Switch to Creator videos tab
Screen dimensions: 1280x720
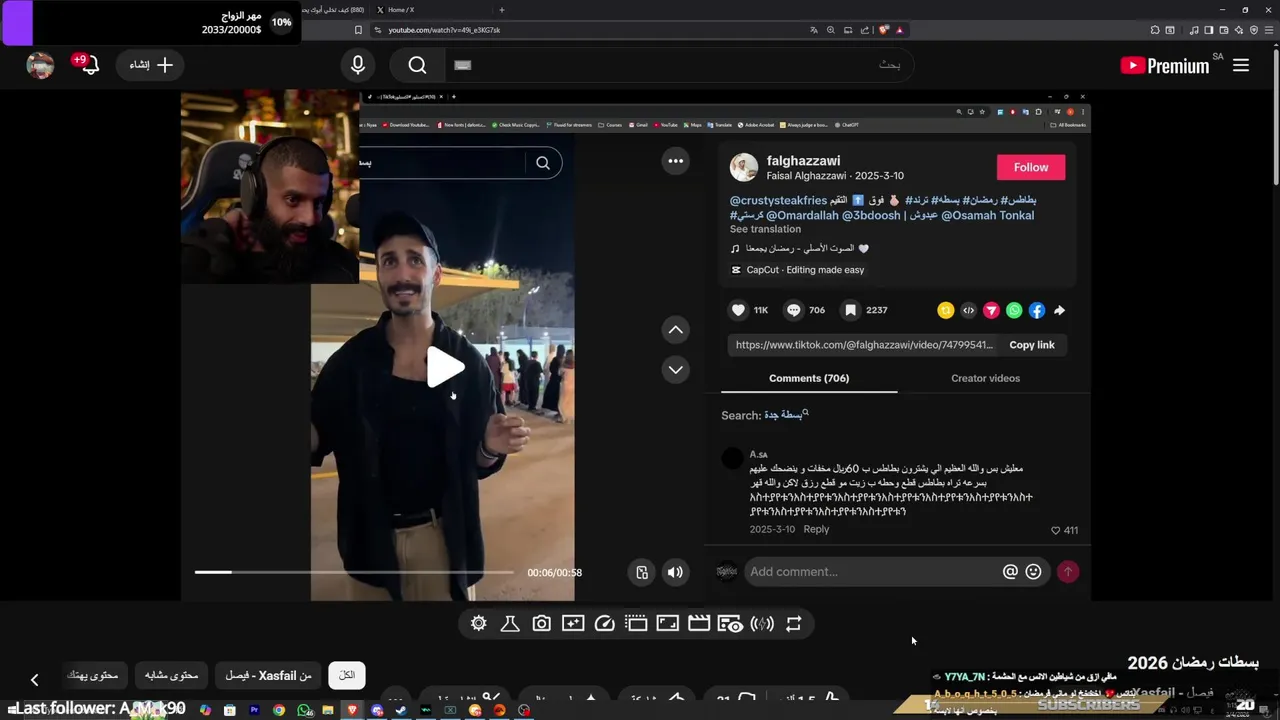(x=985, y=378)
